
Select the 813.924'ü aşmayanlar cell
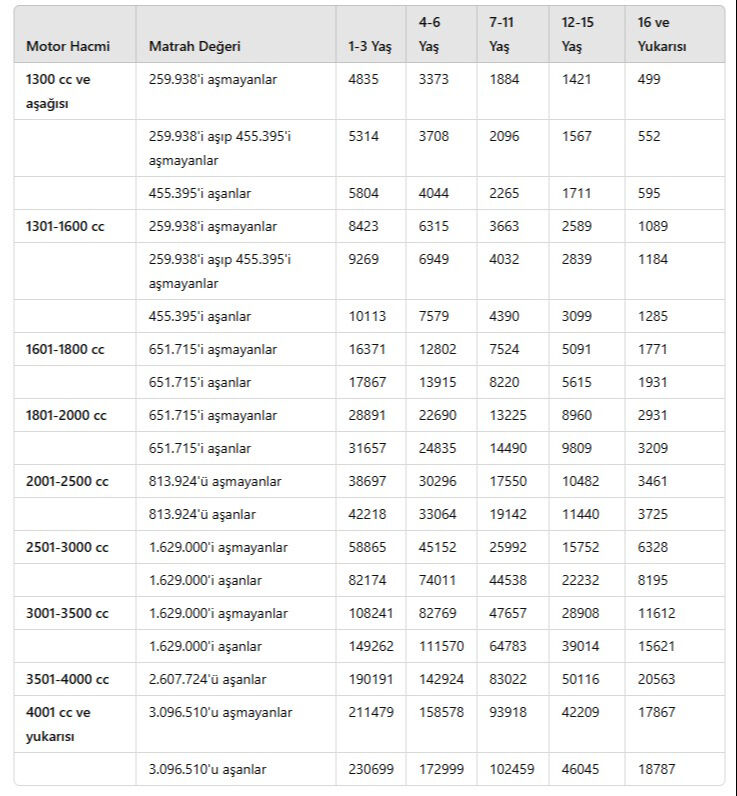coord(215,481)
